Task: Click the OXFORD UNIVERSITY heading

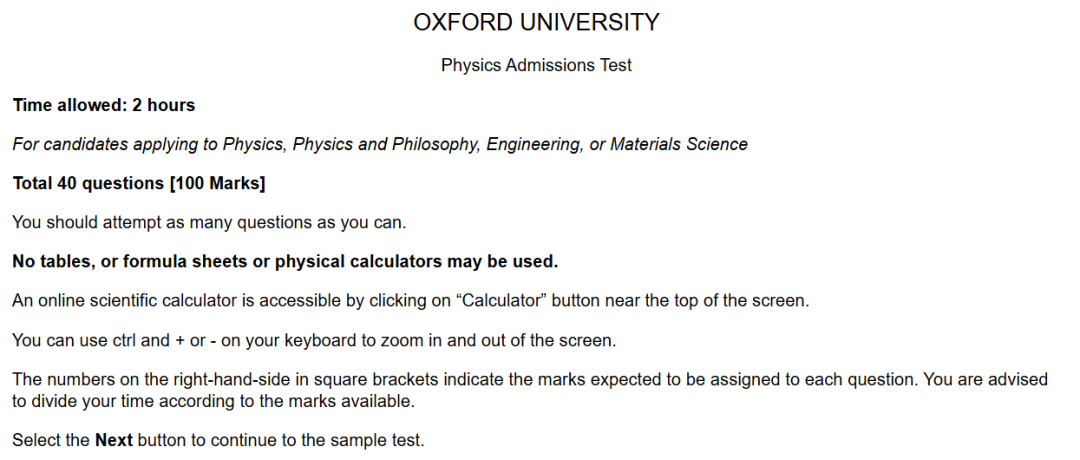Action: (x=536, y=23)
